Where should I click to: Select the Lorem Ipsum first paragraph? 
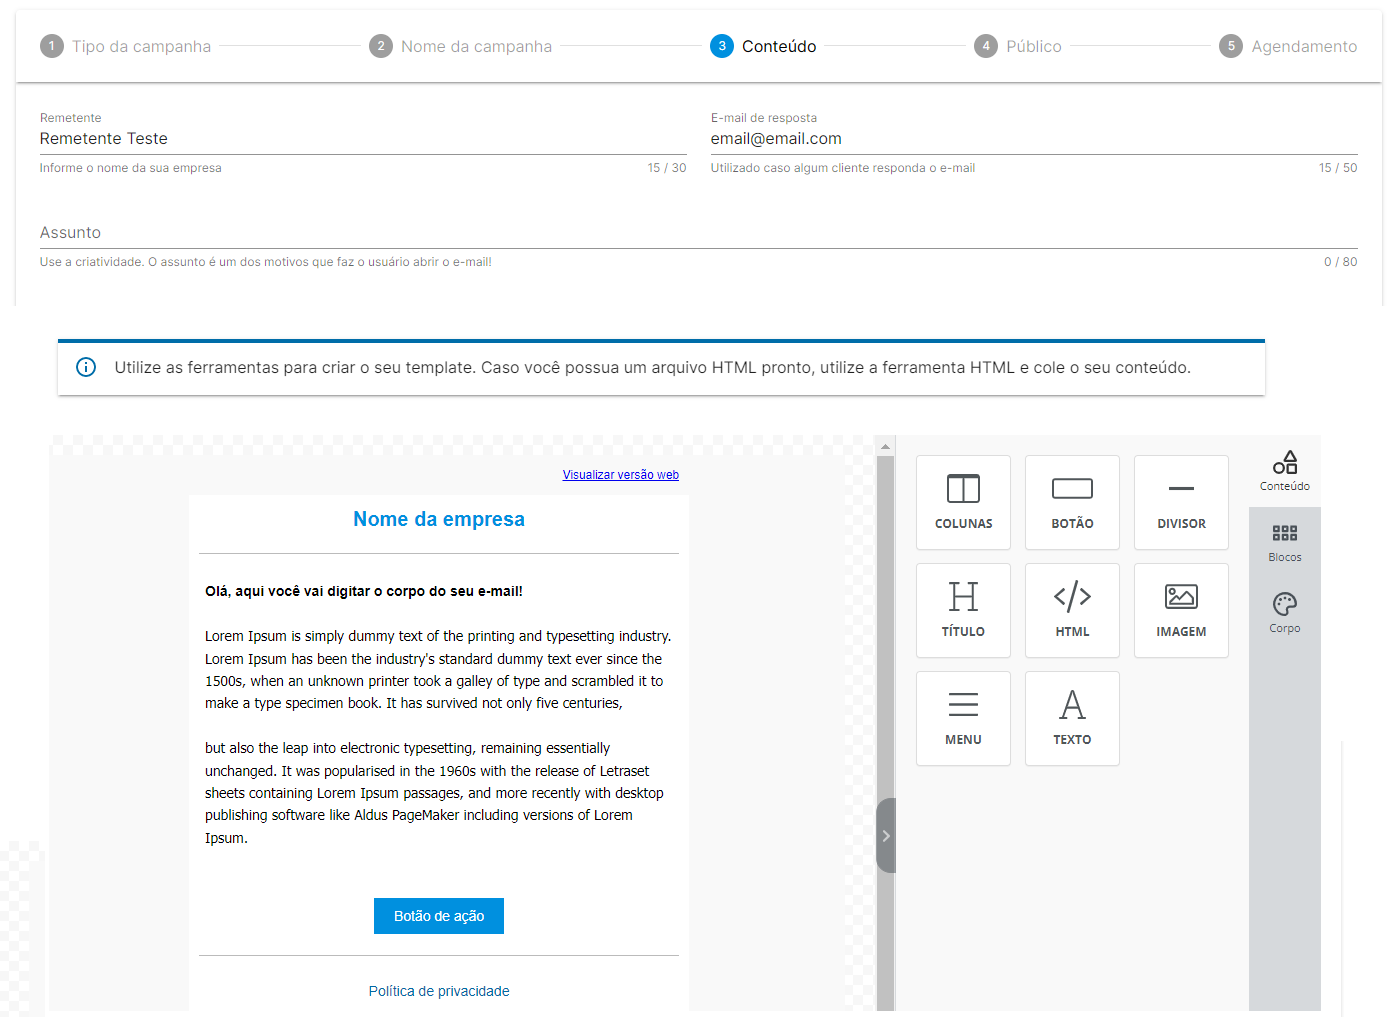coord(439,670)
